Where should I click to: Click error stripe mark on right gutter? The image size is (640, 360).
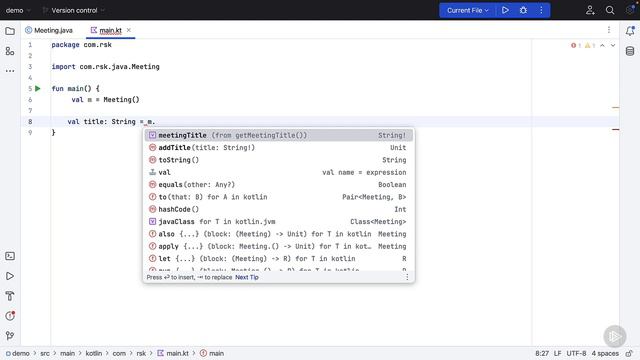point(616,129)
